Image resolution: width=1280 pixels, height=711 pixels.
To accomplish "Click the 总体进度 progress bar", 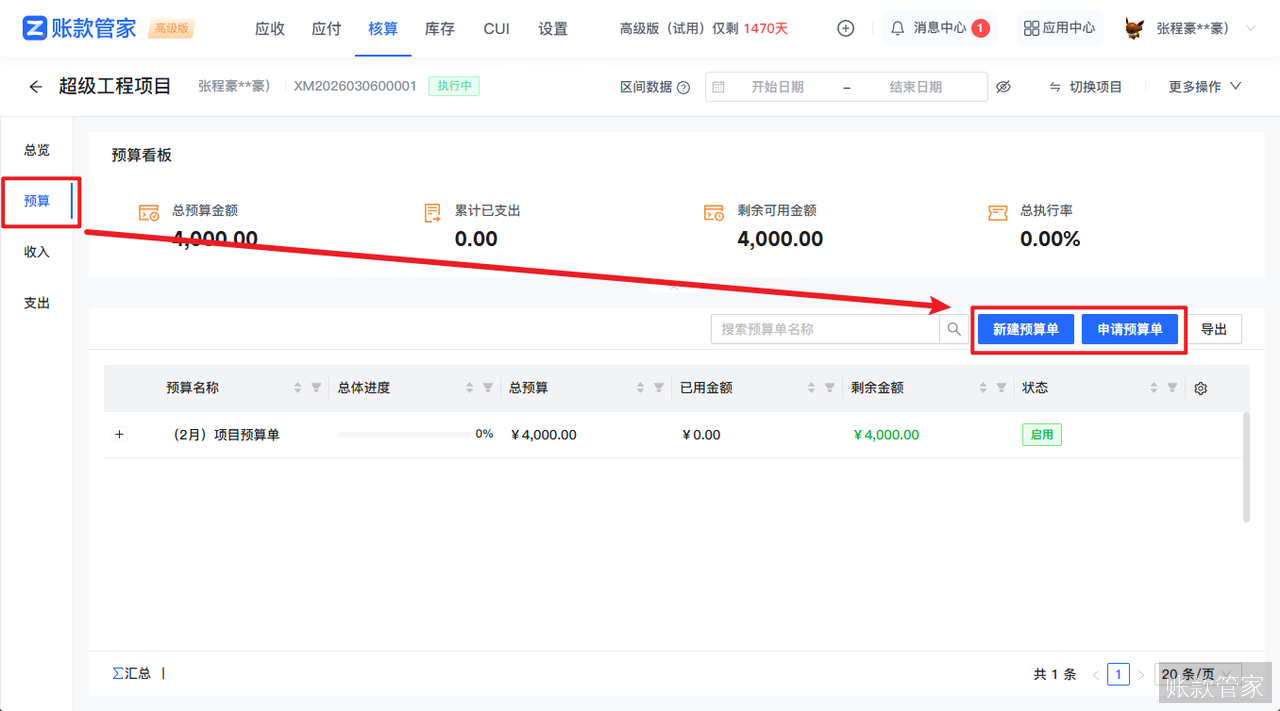I will [x=404, y=435].
